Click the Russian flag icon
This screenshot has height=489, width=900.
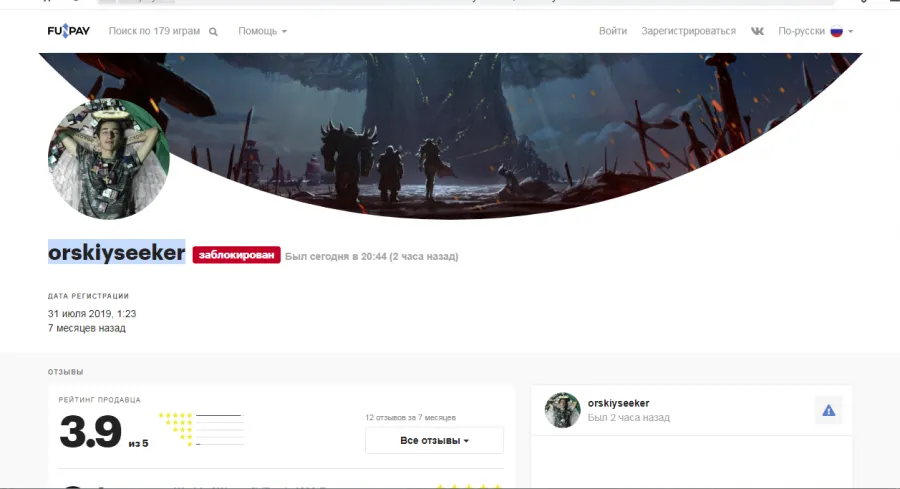[836, 31]
